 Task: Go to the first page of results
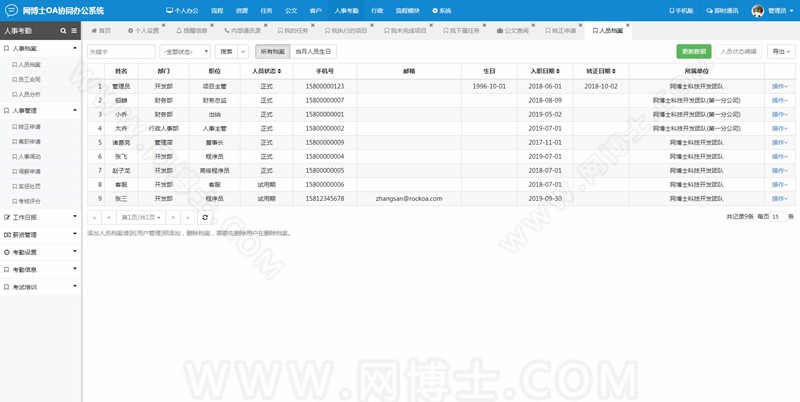tap(94, 217)
